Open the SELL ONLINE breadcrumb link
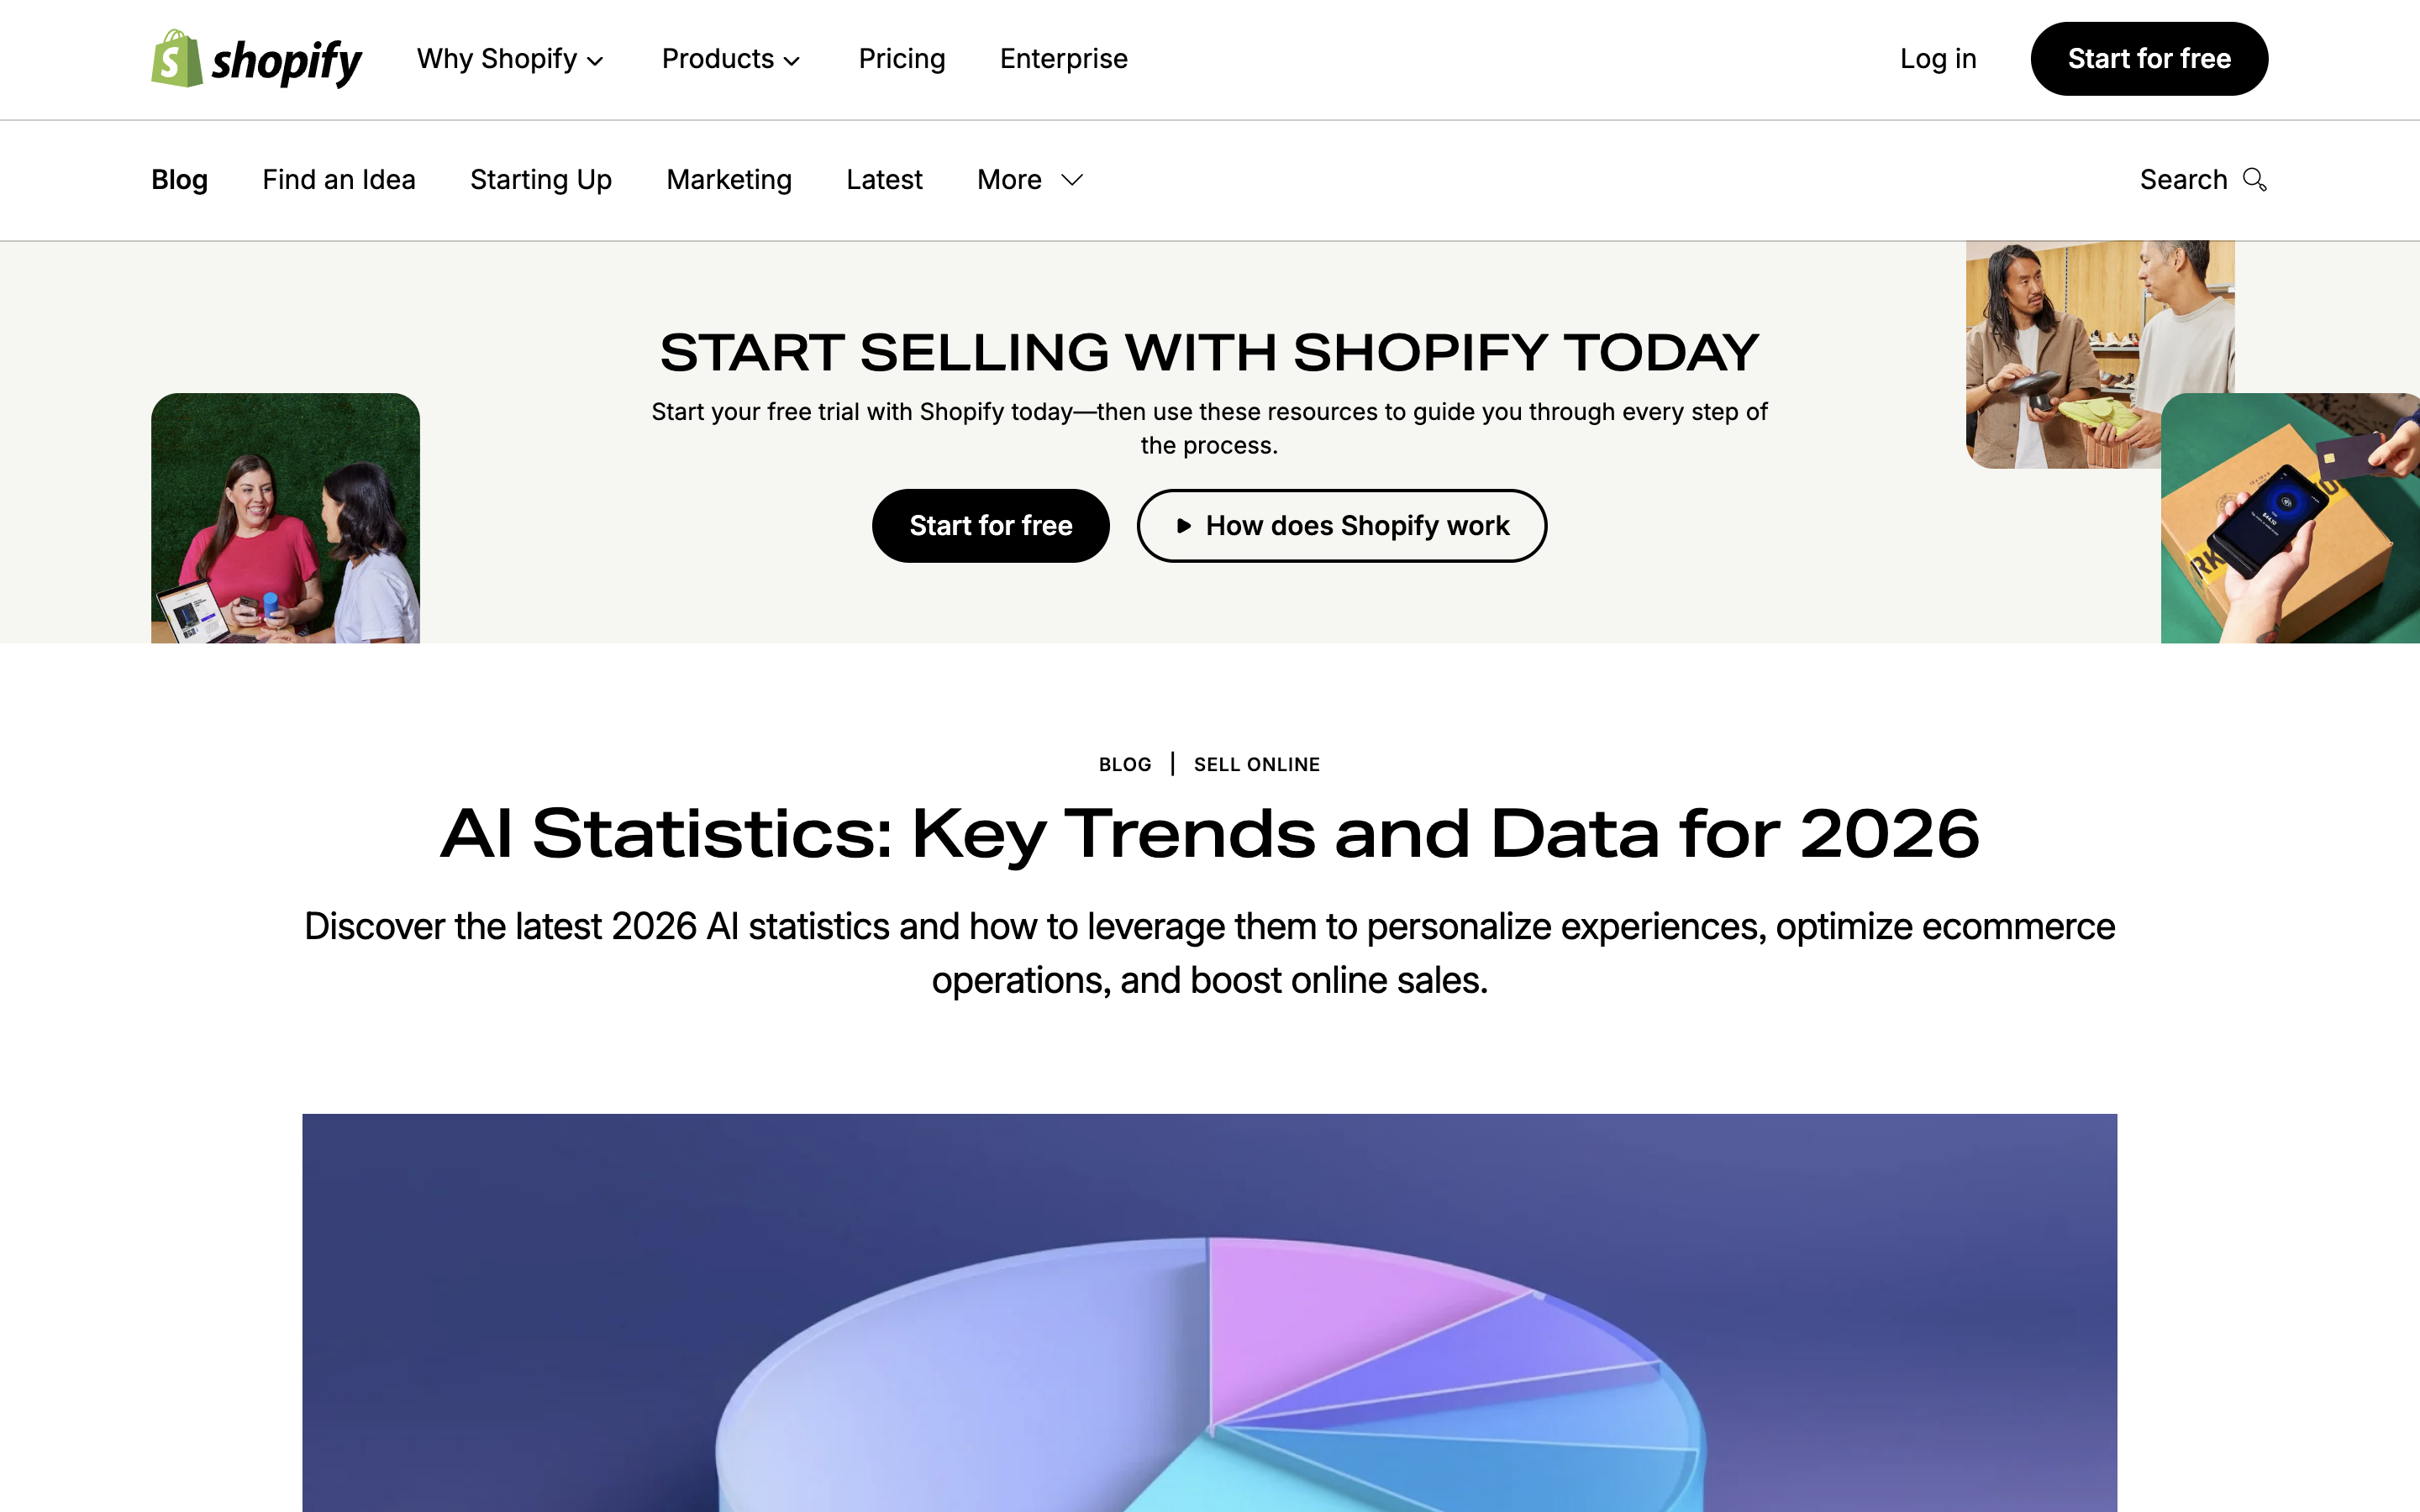This screenshot has height=1512, width=2420. [1256, 764]
